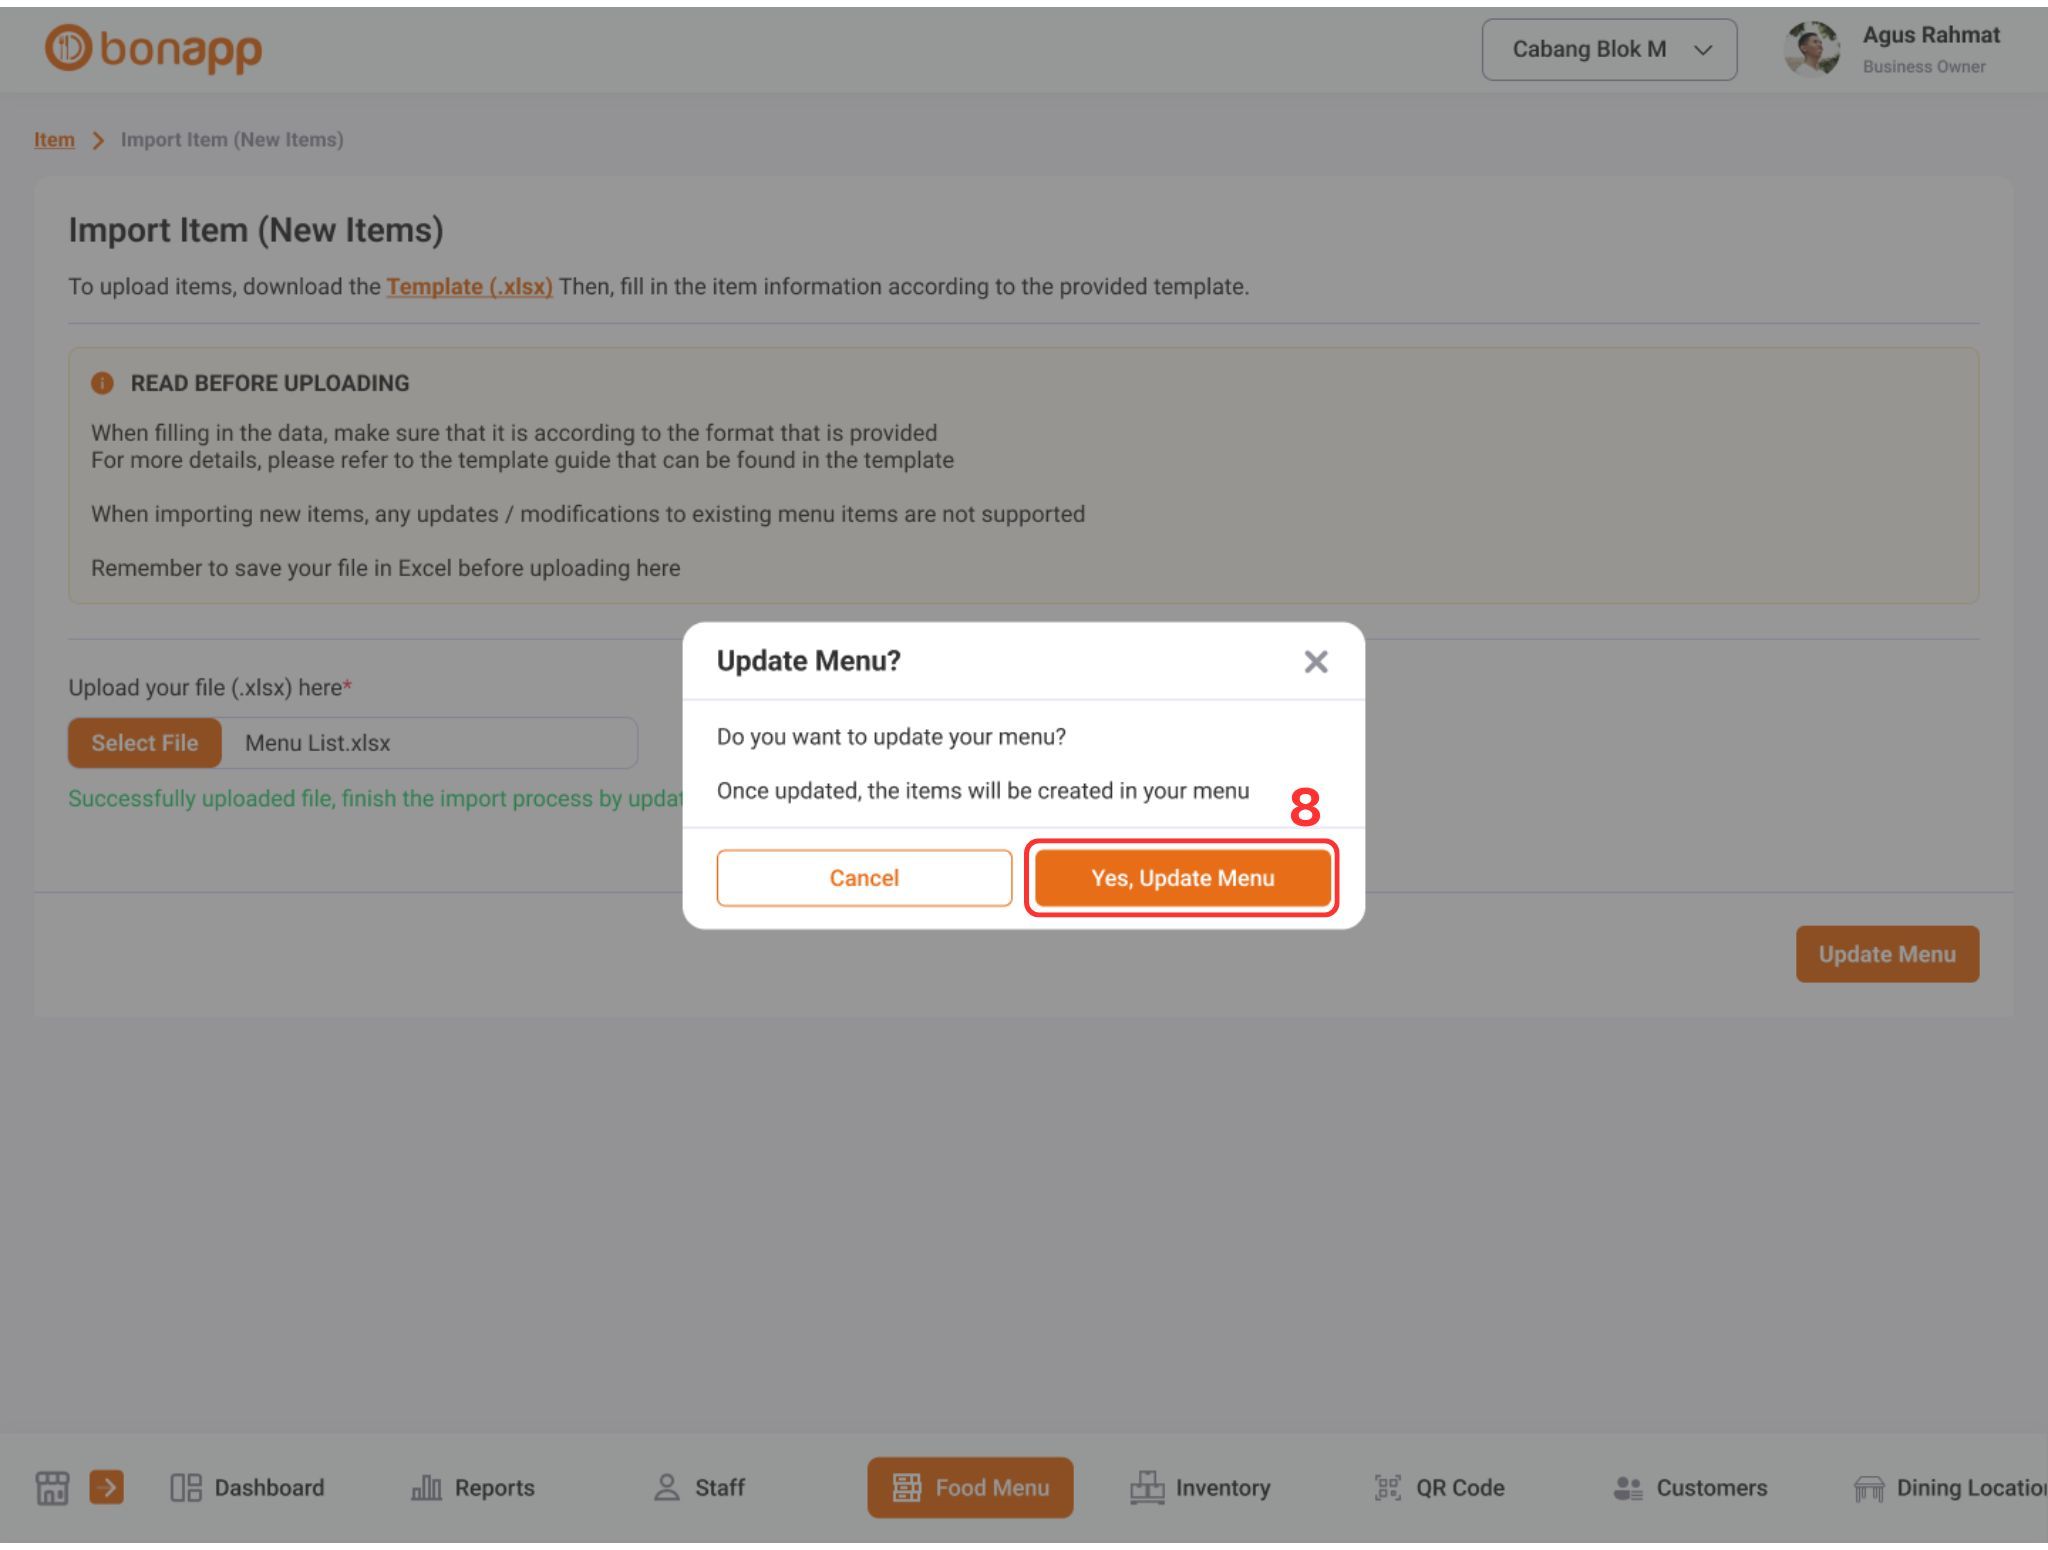Click the Menu List.xlsx file field

(430, 743)
